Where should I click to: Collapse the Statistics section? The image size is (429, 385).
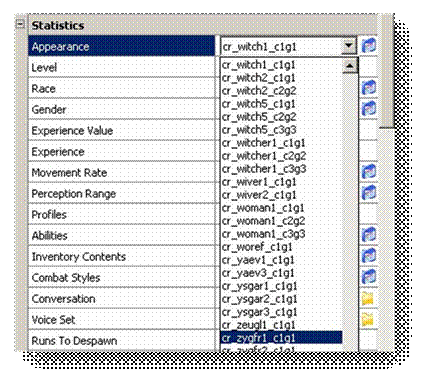(20, 24)
